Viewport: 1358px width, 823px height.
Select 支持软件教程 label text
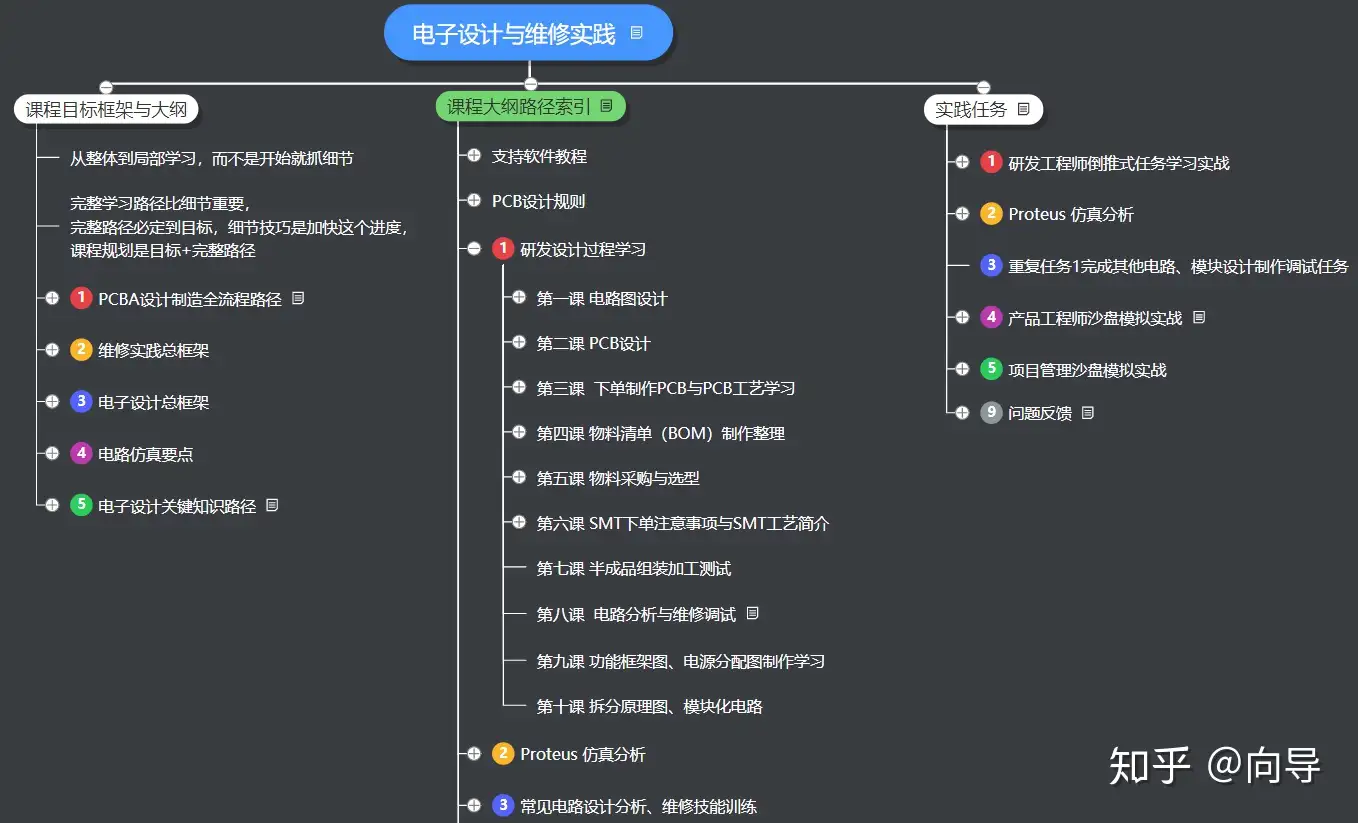point(539,156)
